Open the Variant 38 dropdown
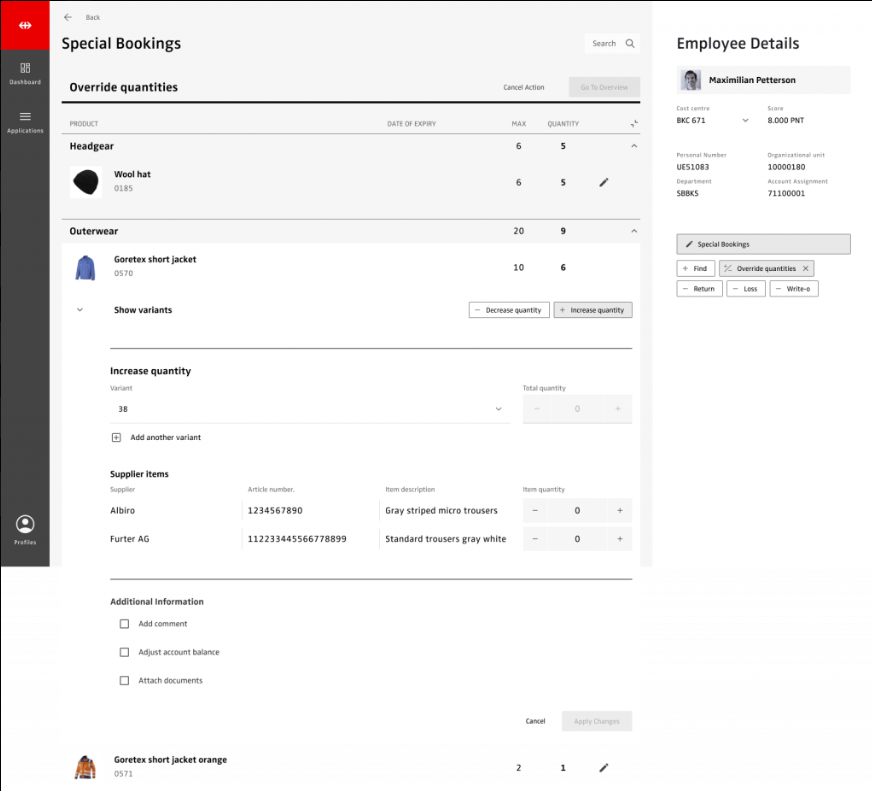The height and width of the screenshot is (791, 872). point(498,409)
